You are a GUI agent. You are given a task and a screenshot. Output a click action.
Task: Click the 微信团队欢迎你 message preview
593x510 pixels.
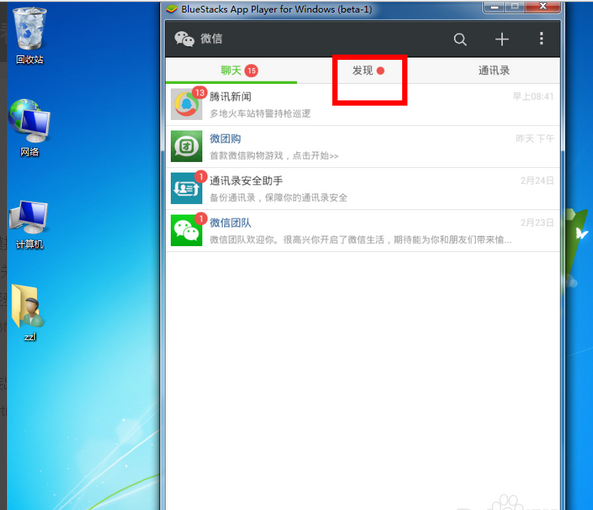tap(360, 239)
